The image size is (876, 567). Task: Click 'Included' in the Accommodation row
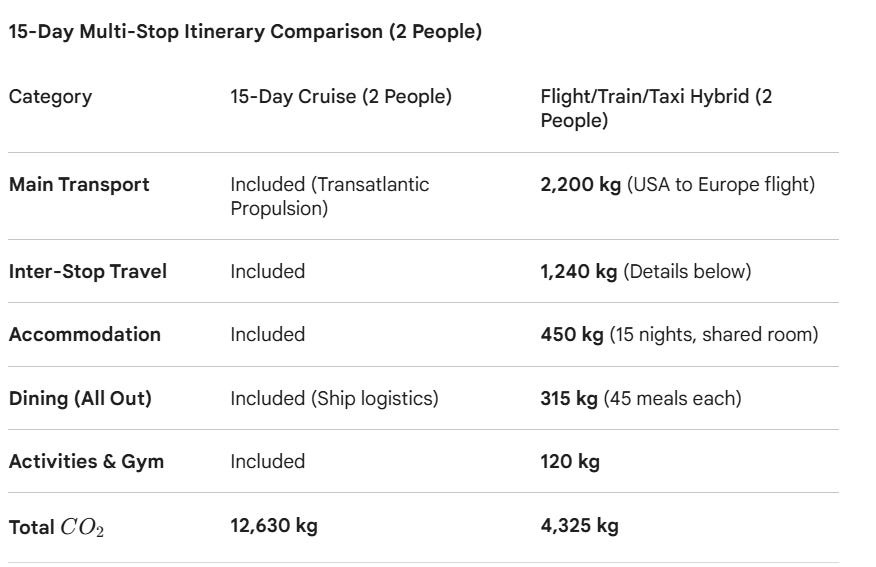point(268,335)
